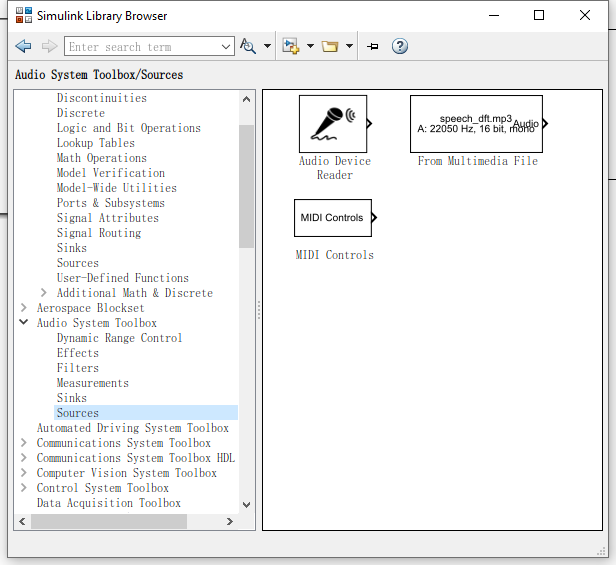Select Ports & Subsystems library
Viewport: 616px width, 565px height.
tap(111, 203)
